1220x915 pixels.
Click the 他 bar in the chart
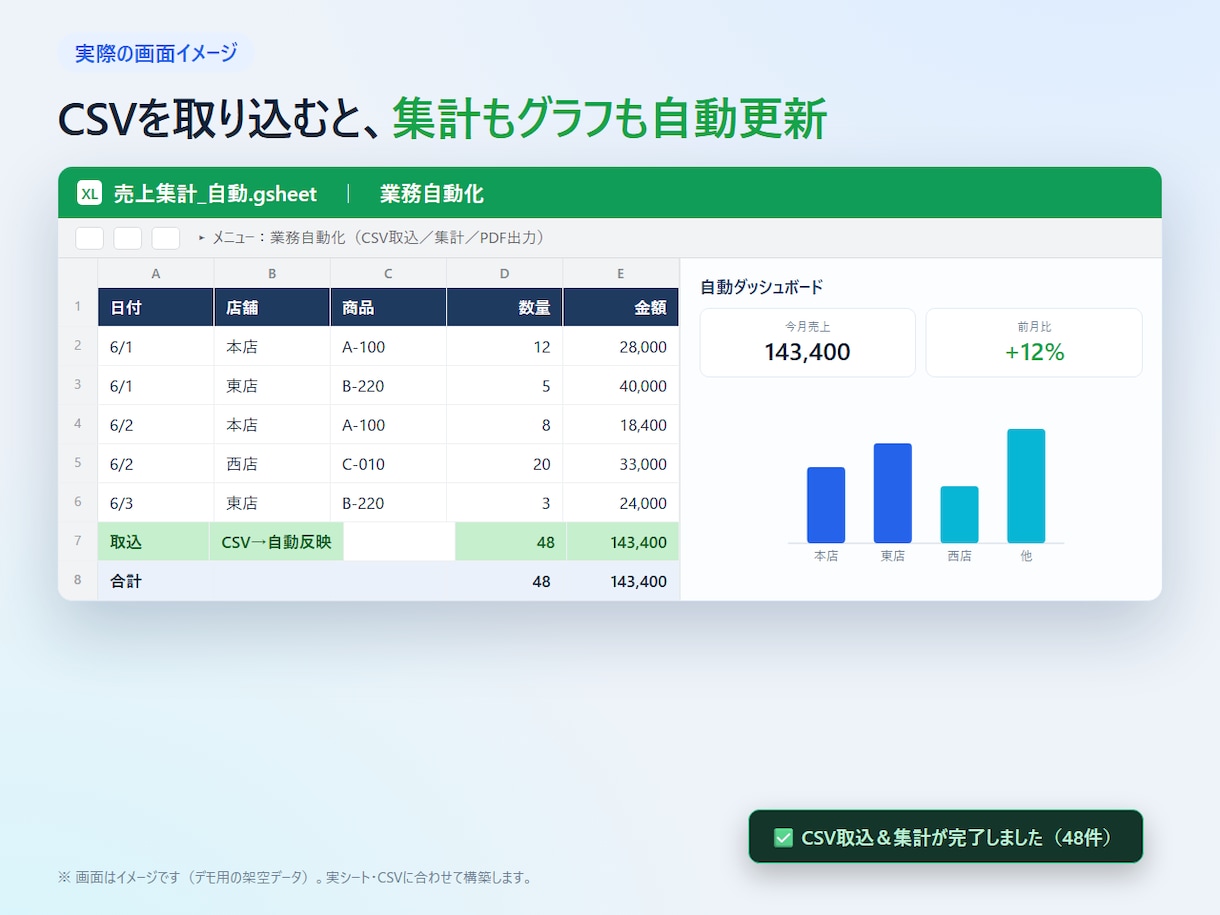click(x=1026, y=485)
